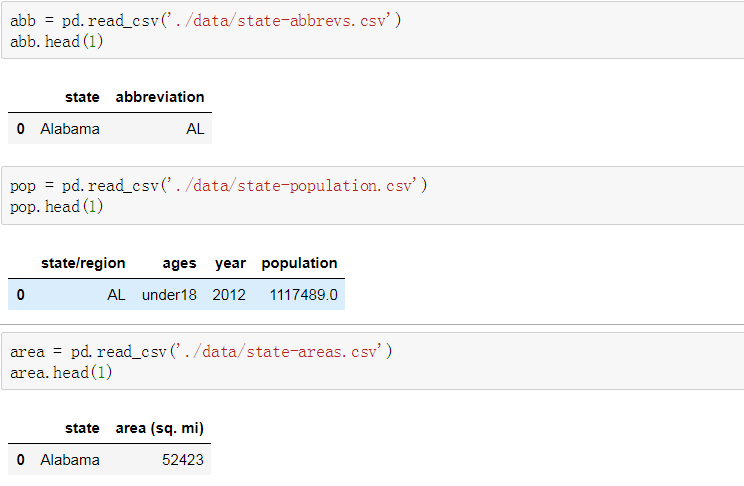Select the 1117489.0 population cell
The width and height of the screenshot is (744, 486).
[302, 295]
